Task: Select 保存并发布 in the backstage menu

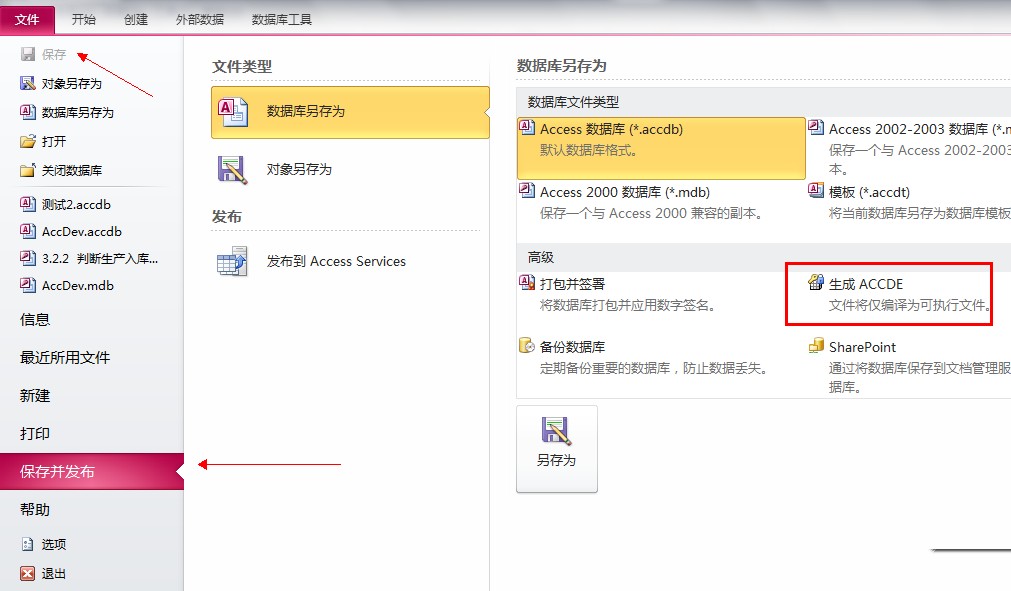Action: [92, 472]
